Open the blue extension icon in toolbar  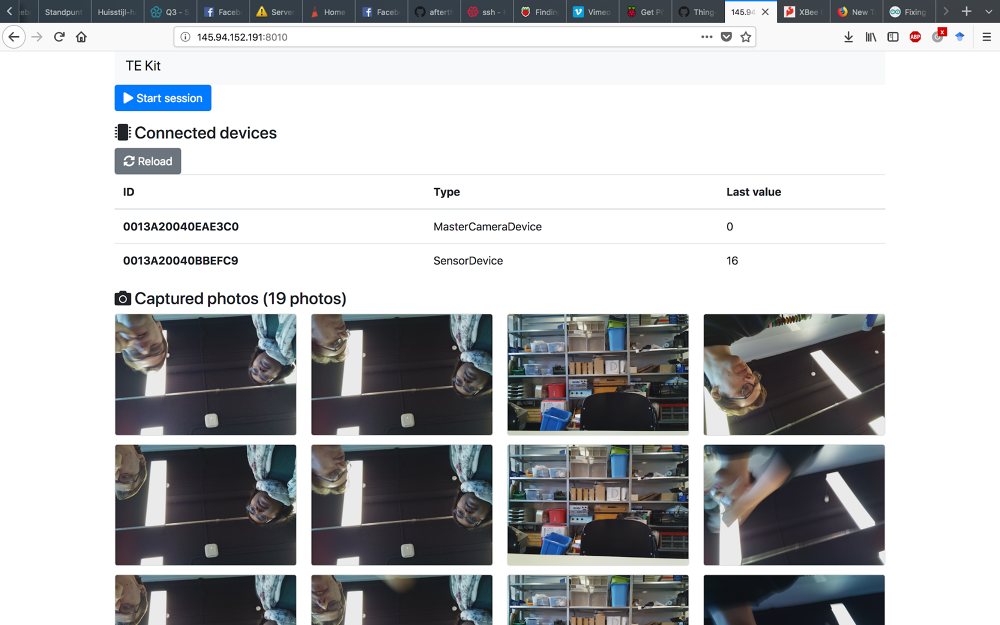(960, 37)
